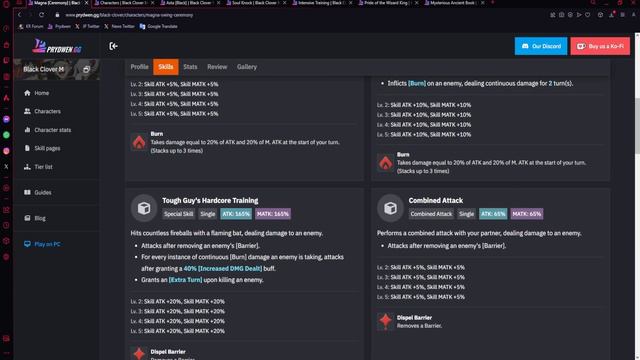Select the Skills tab

[x=166, y=67]
